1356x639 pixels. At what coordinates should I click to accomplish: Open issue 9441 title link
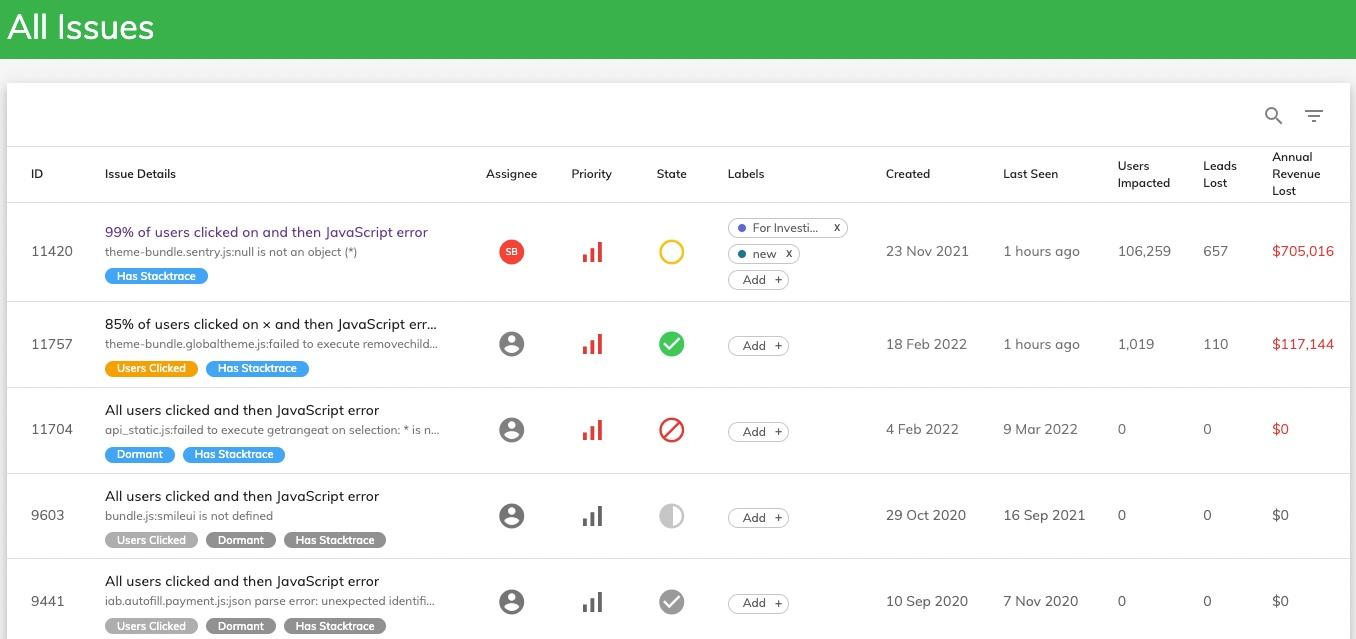[x=242, y=581]
